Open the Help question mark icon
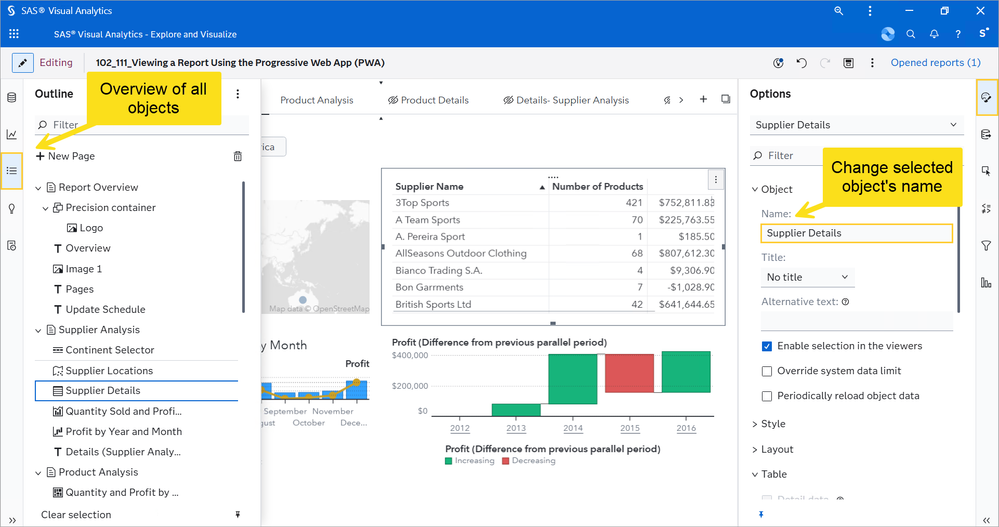Viewport: 999px width, 527px height. (958, 34)
